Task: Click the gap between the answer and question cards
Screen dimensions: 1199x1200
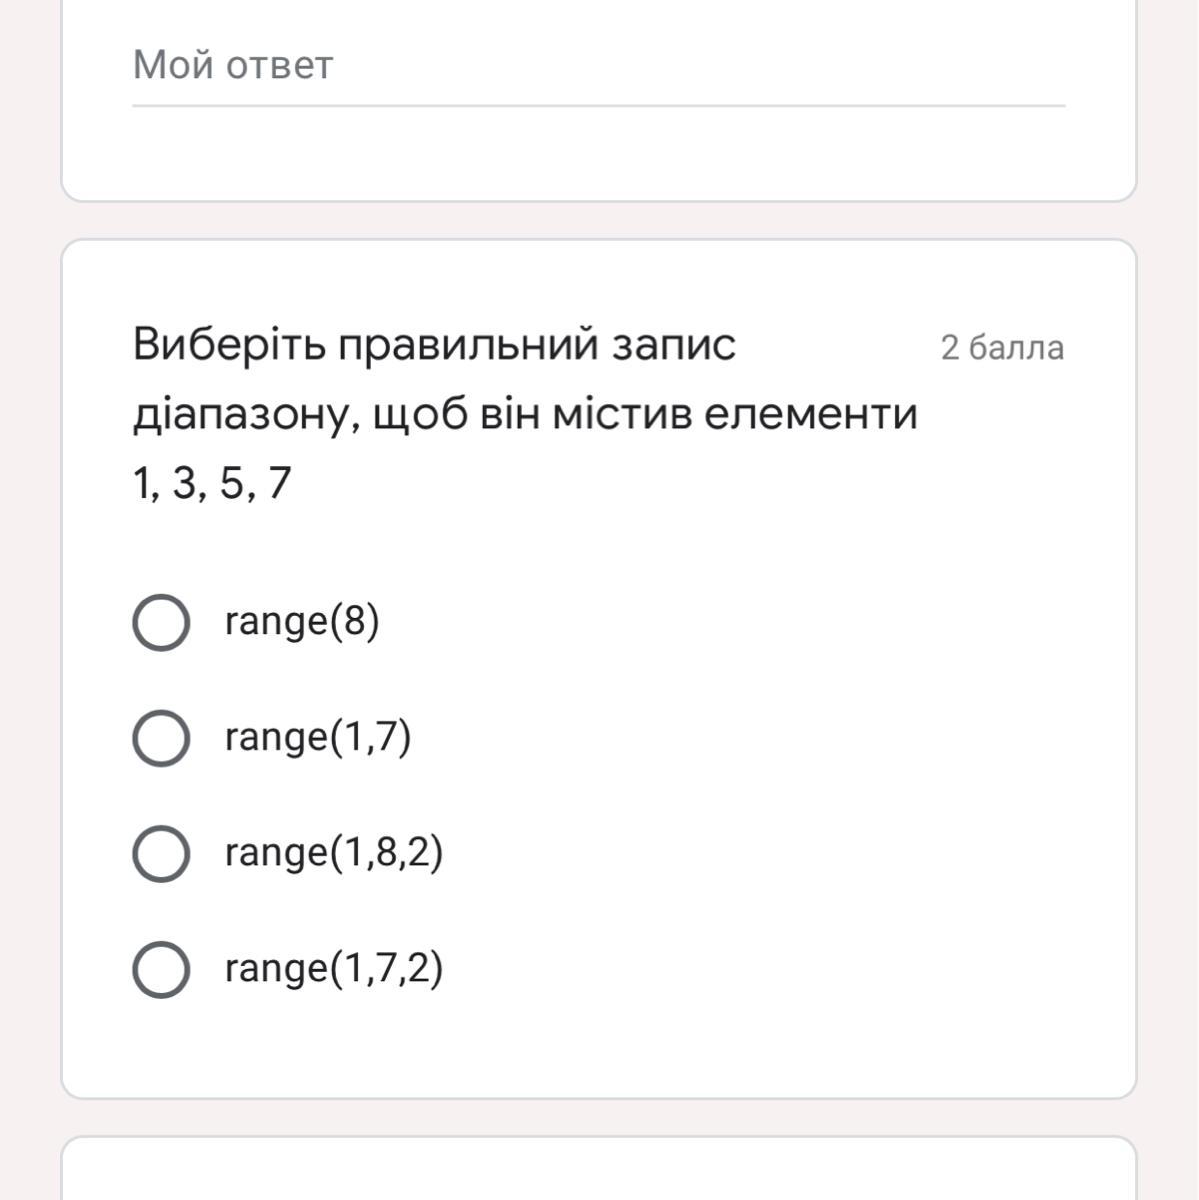Action: point(598,220)
